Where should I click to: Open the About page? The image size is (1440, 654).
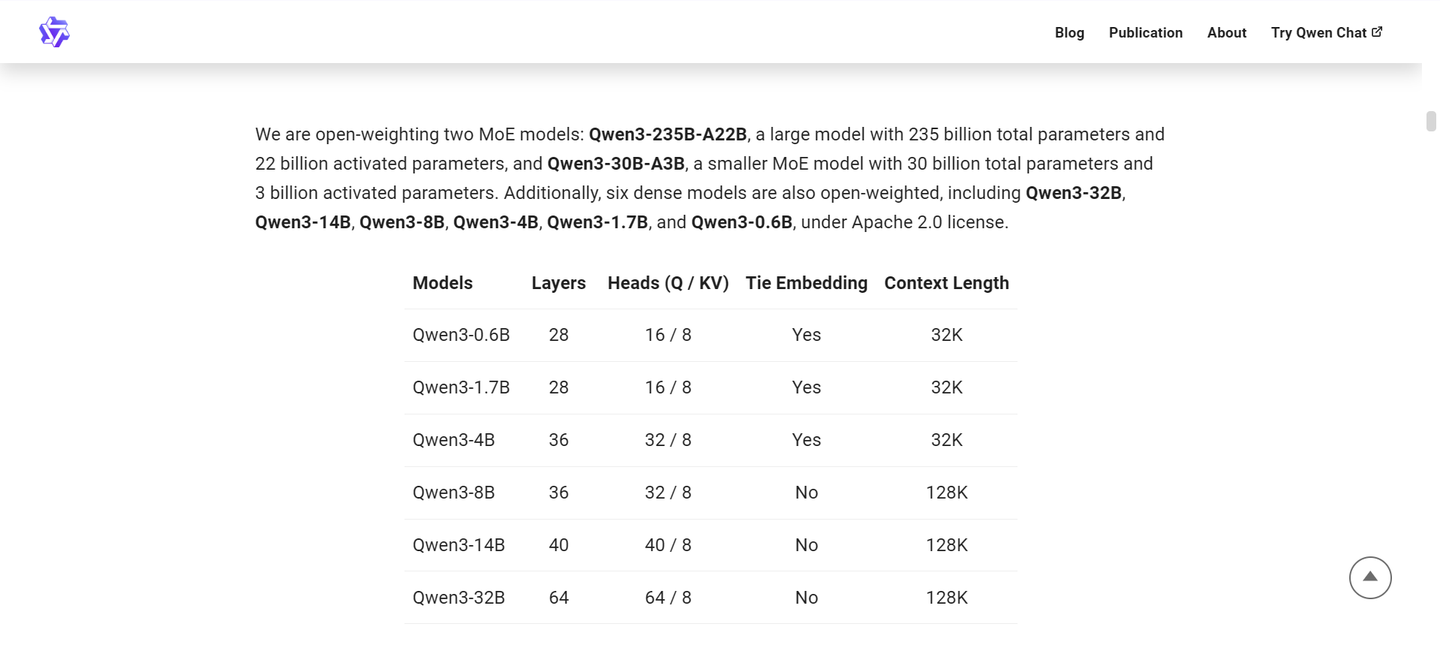1226,33
